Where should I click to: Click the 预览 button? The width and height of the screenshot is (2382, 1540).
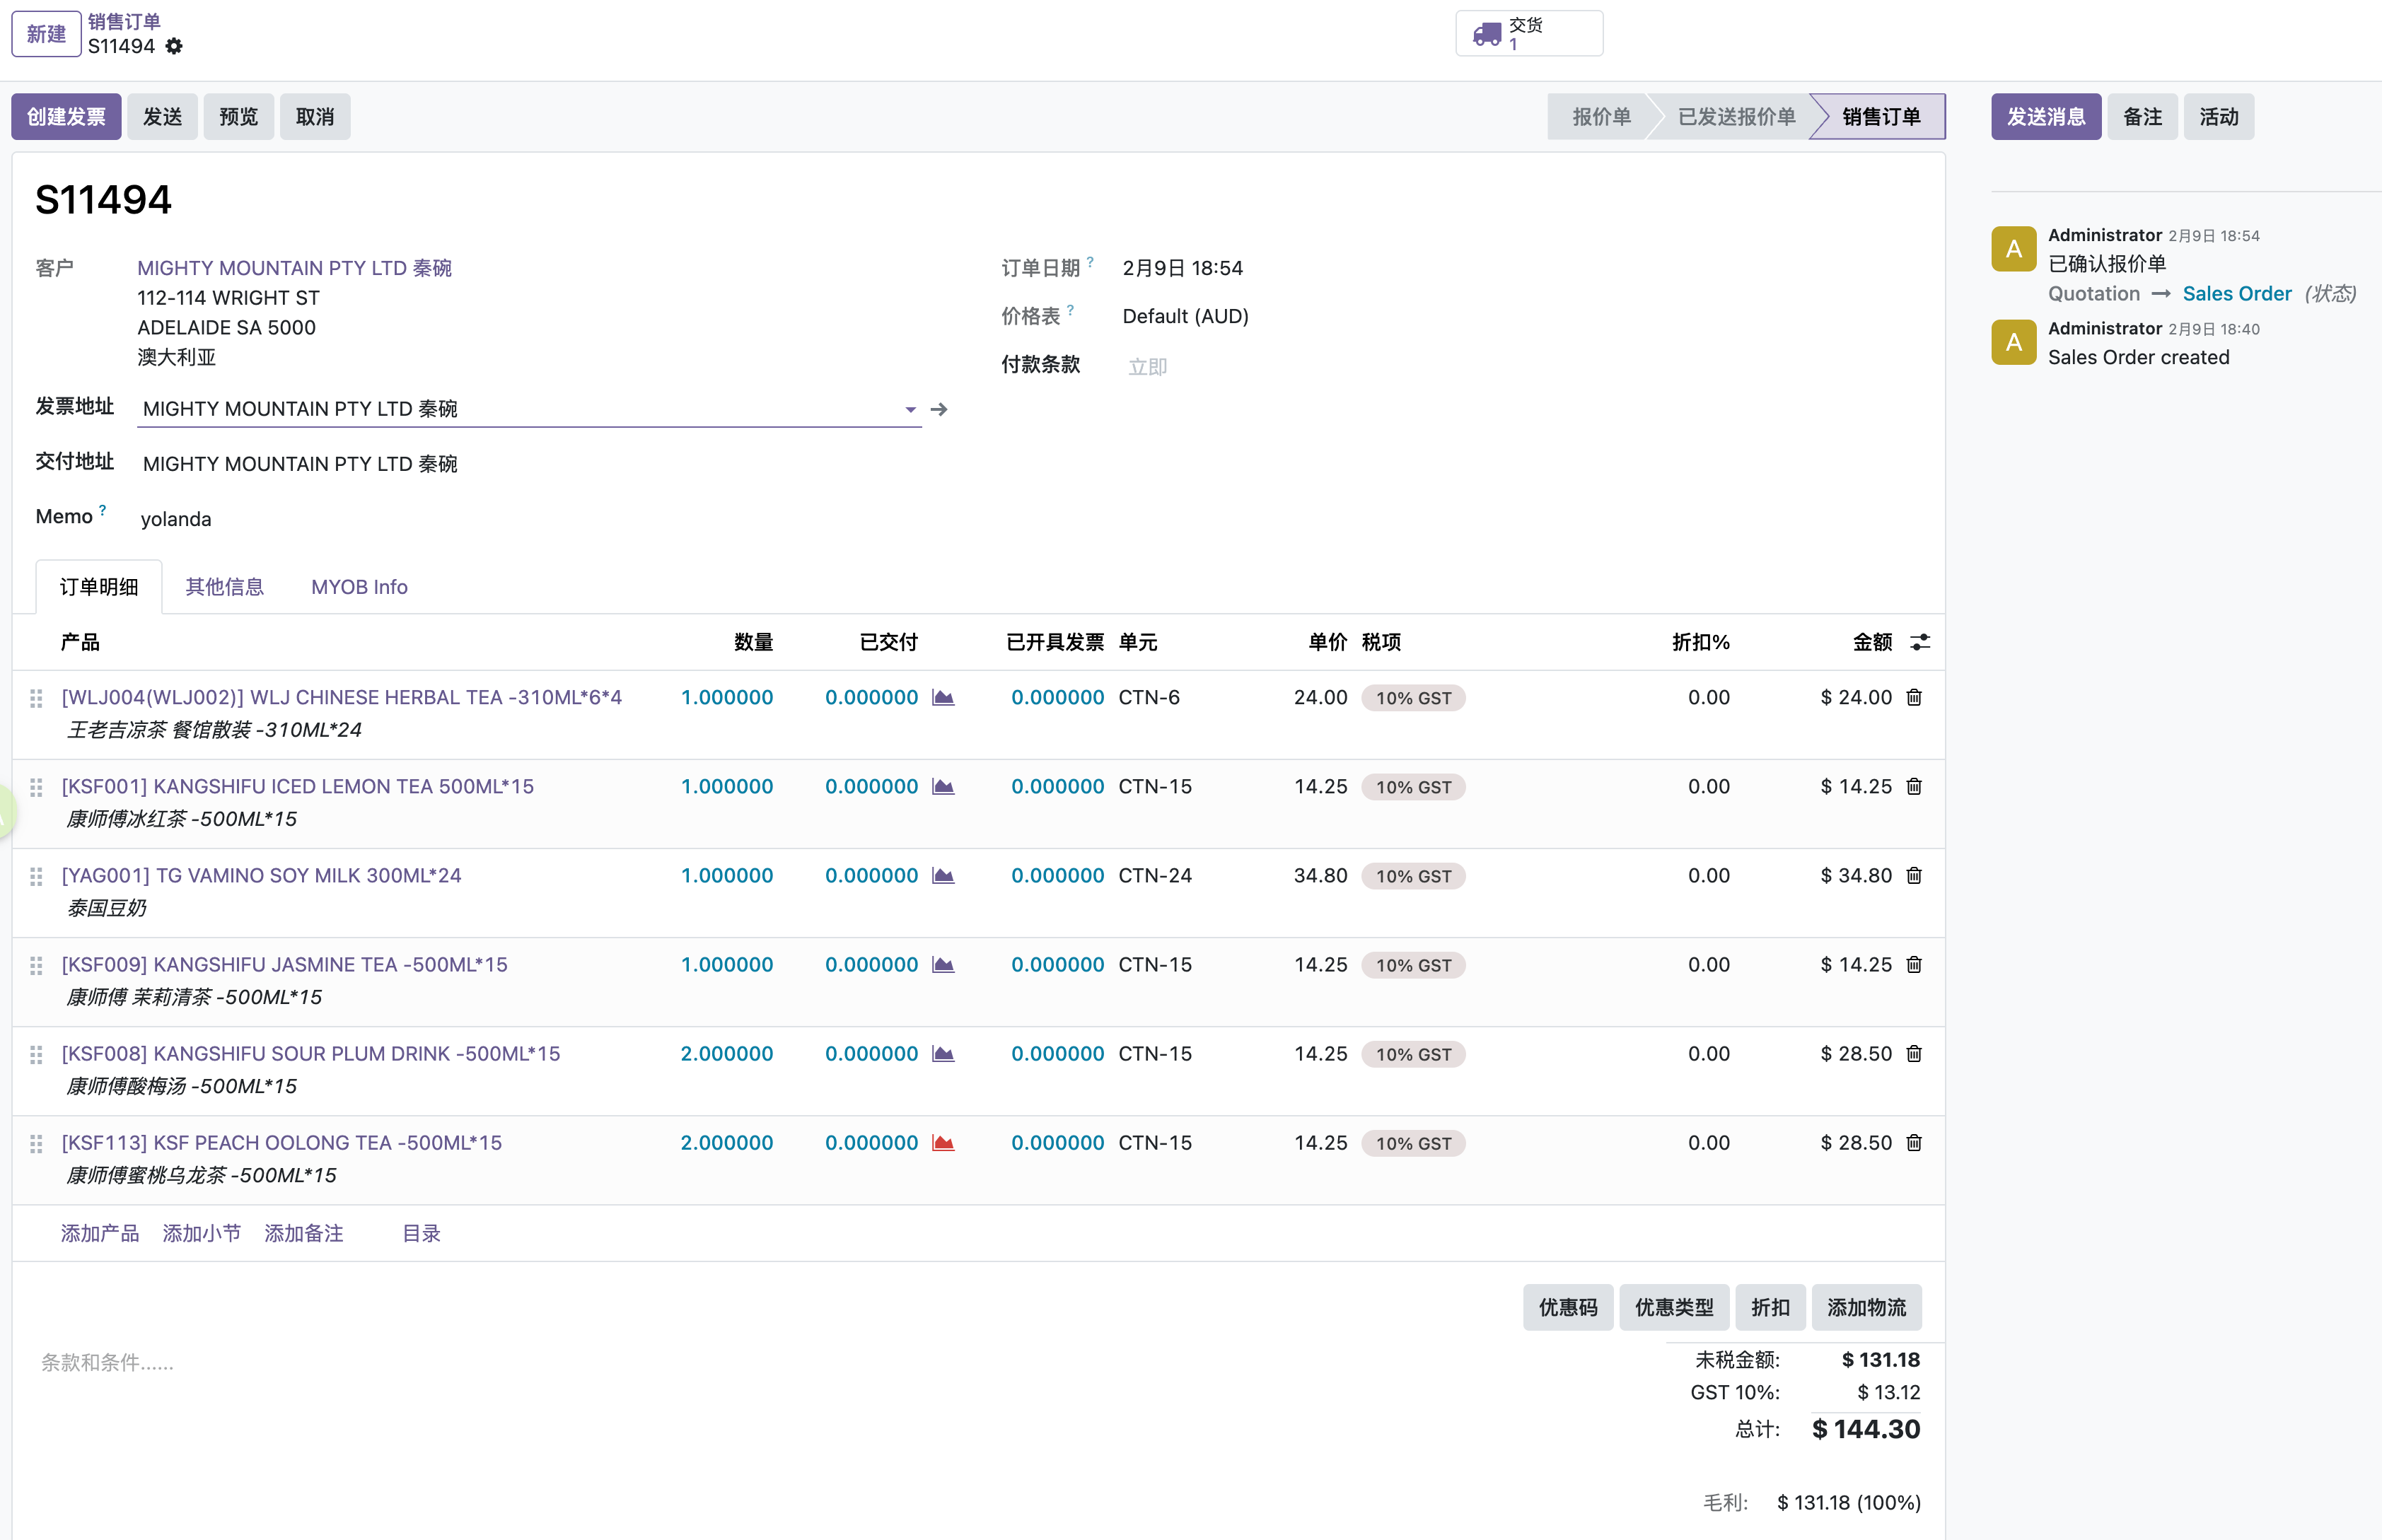coord(238,117)
